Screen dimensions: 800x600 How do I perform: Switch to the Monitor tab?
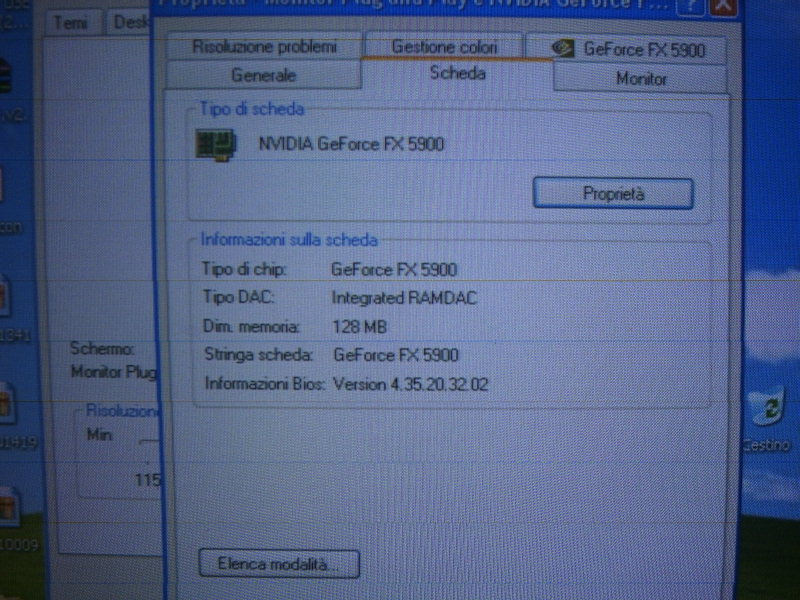[x=641, y=79]
